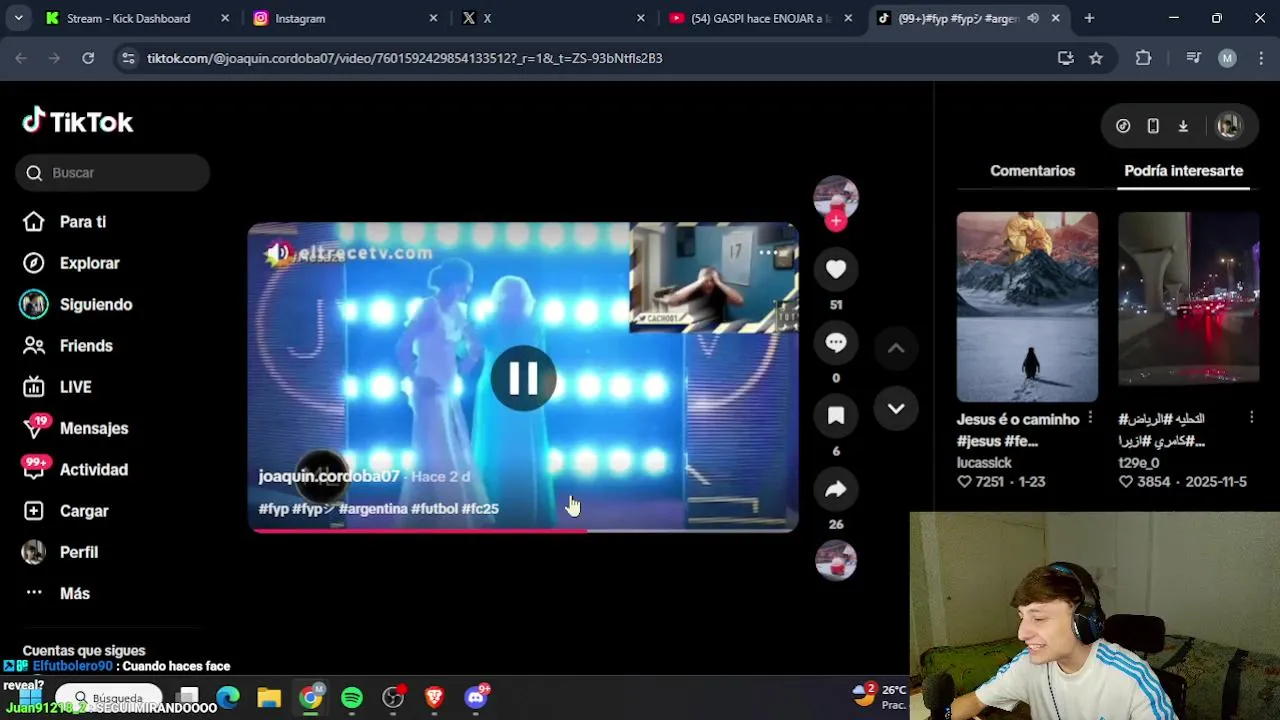This screenshot has height=720, width=1280.
Task: Open Mensajes inbox
Action: (x=76, y=428)
